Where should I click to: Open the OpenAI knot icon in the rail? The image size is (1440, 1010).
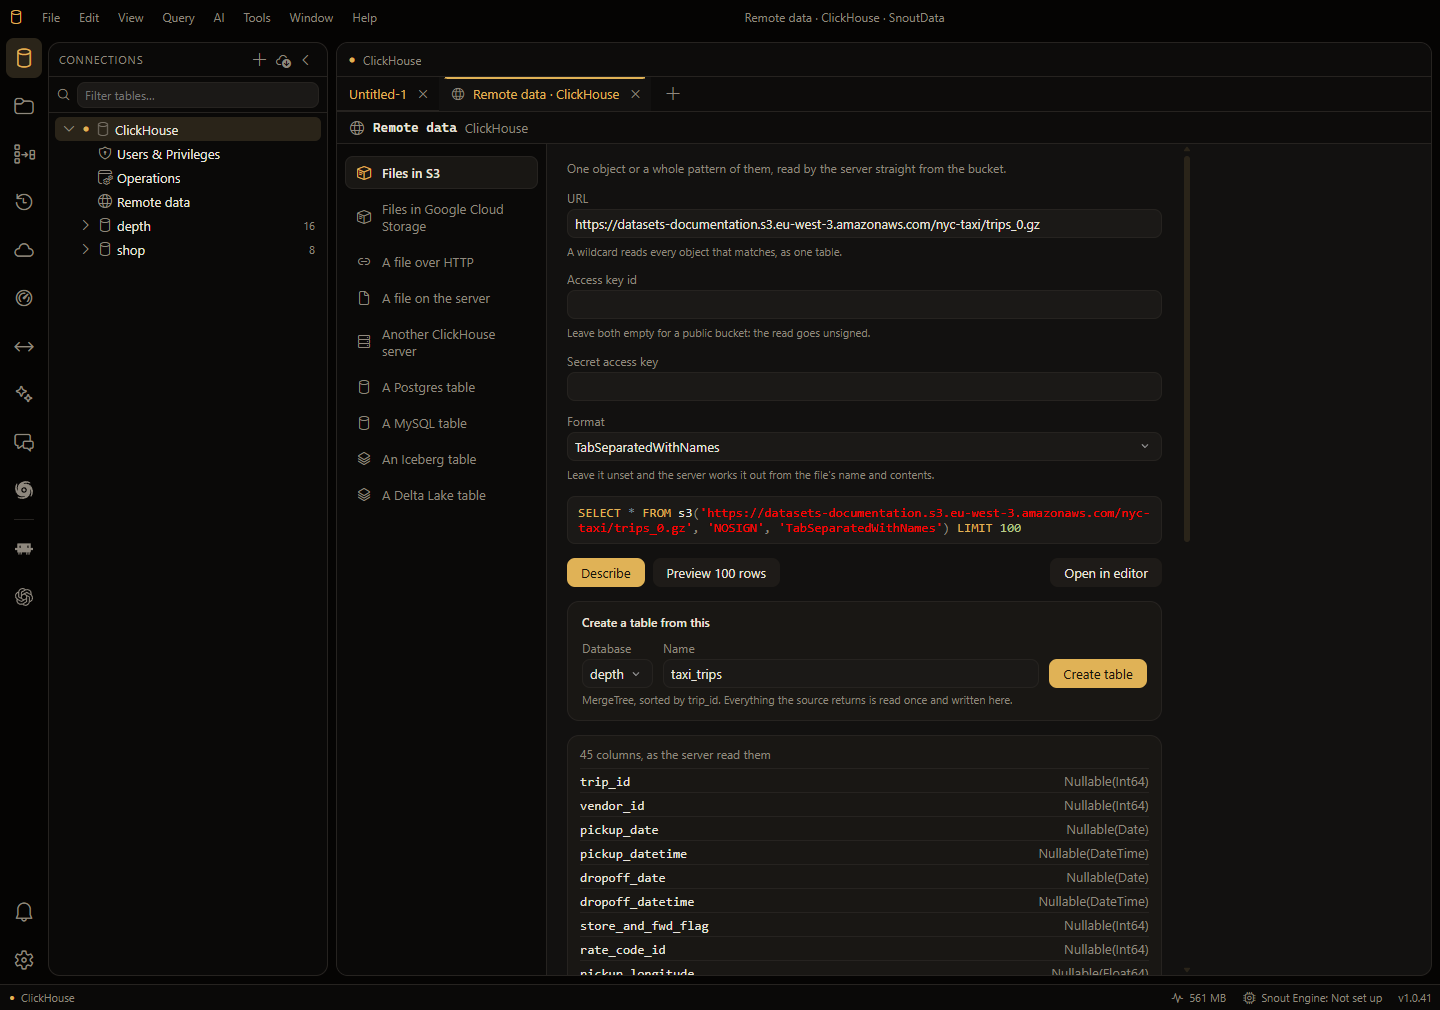click(24, 597)
